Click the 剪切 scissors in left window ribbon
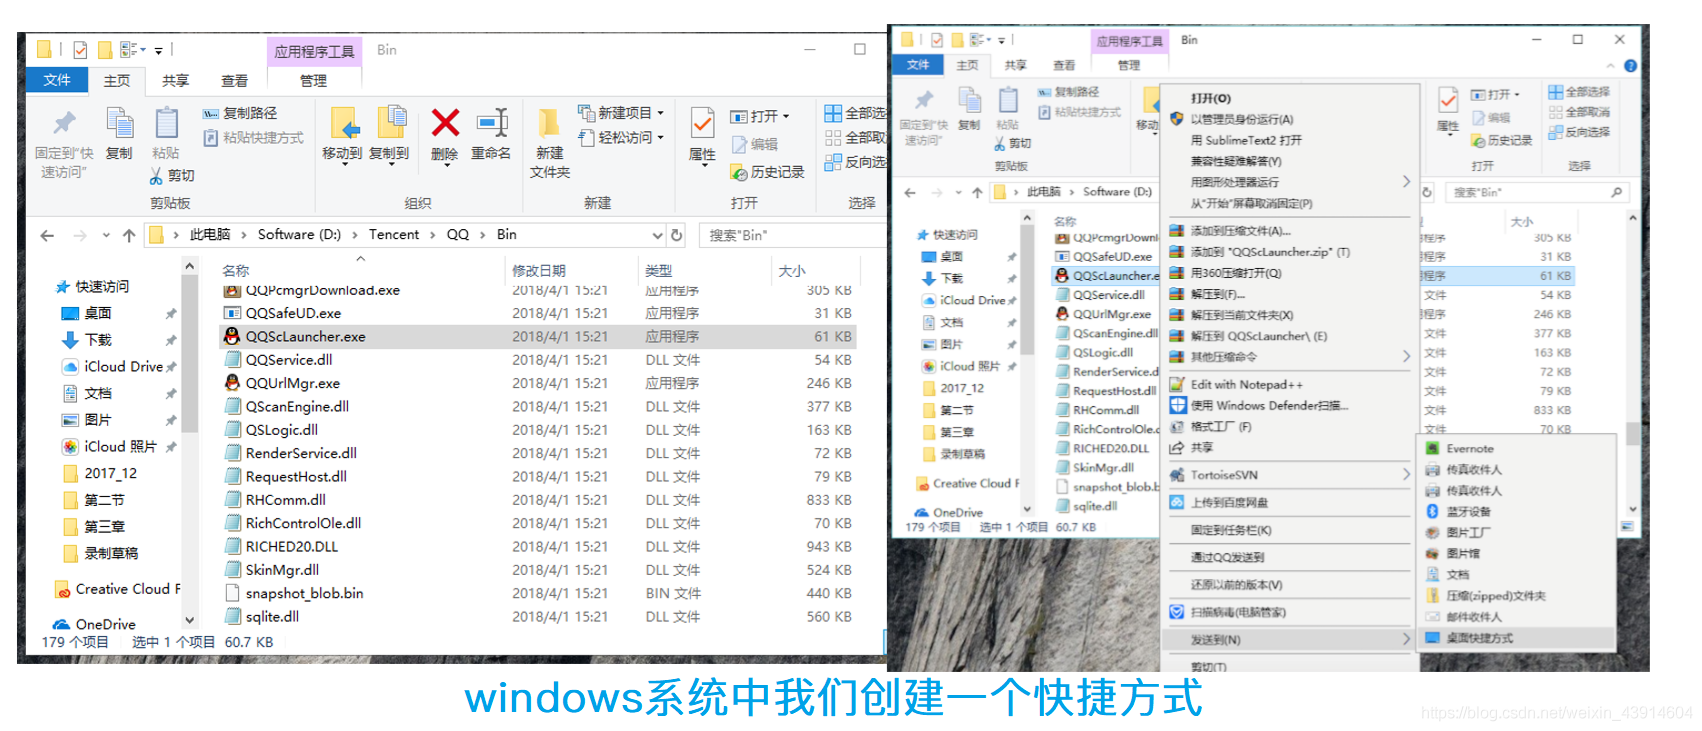Viewport: 1702px width, 731px height. [156, 176]
